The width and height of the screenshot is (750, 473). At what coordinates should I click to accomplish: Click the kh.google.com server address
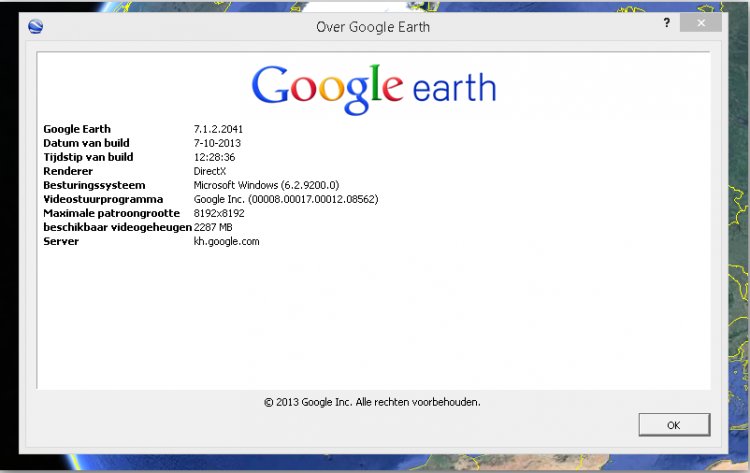(226, 241)
